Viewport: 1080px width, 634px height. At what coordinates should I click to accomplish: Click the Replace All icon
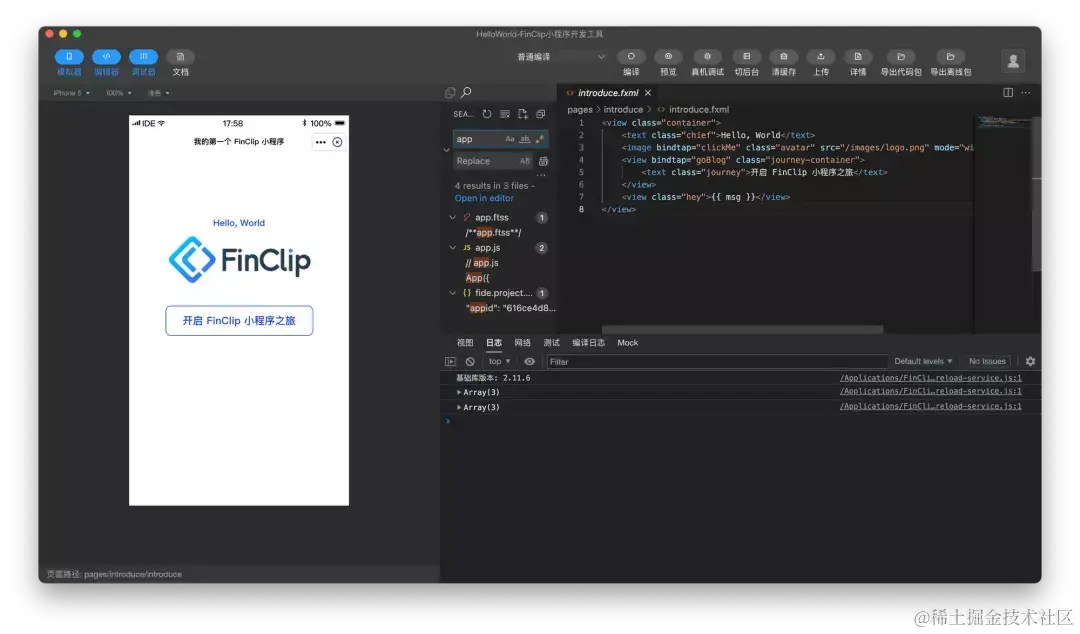pos(543,161)
